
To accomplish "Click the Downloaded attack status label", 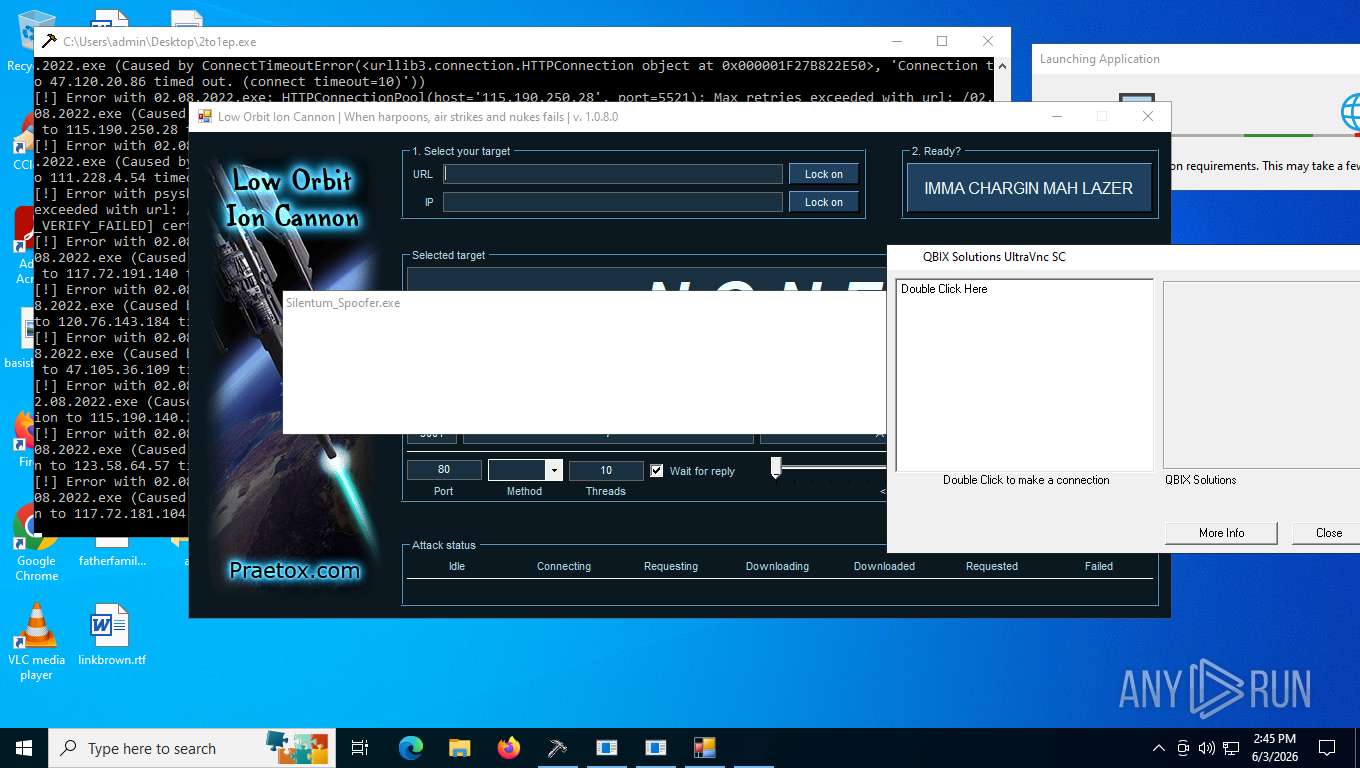I will click(884, 566).
